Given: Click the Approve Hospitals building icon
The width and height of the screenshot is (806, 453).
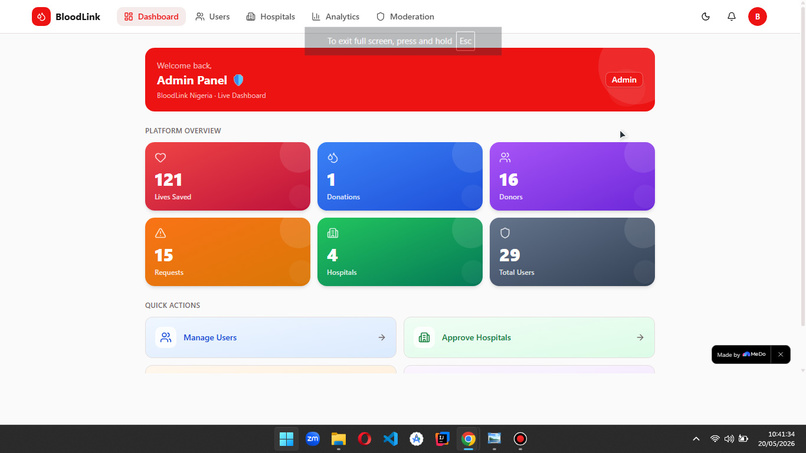Looking at the screenshot, I should [x=424, y=337].
